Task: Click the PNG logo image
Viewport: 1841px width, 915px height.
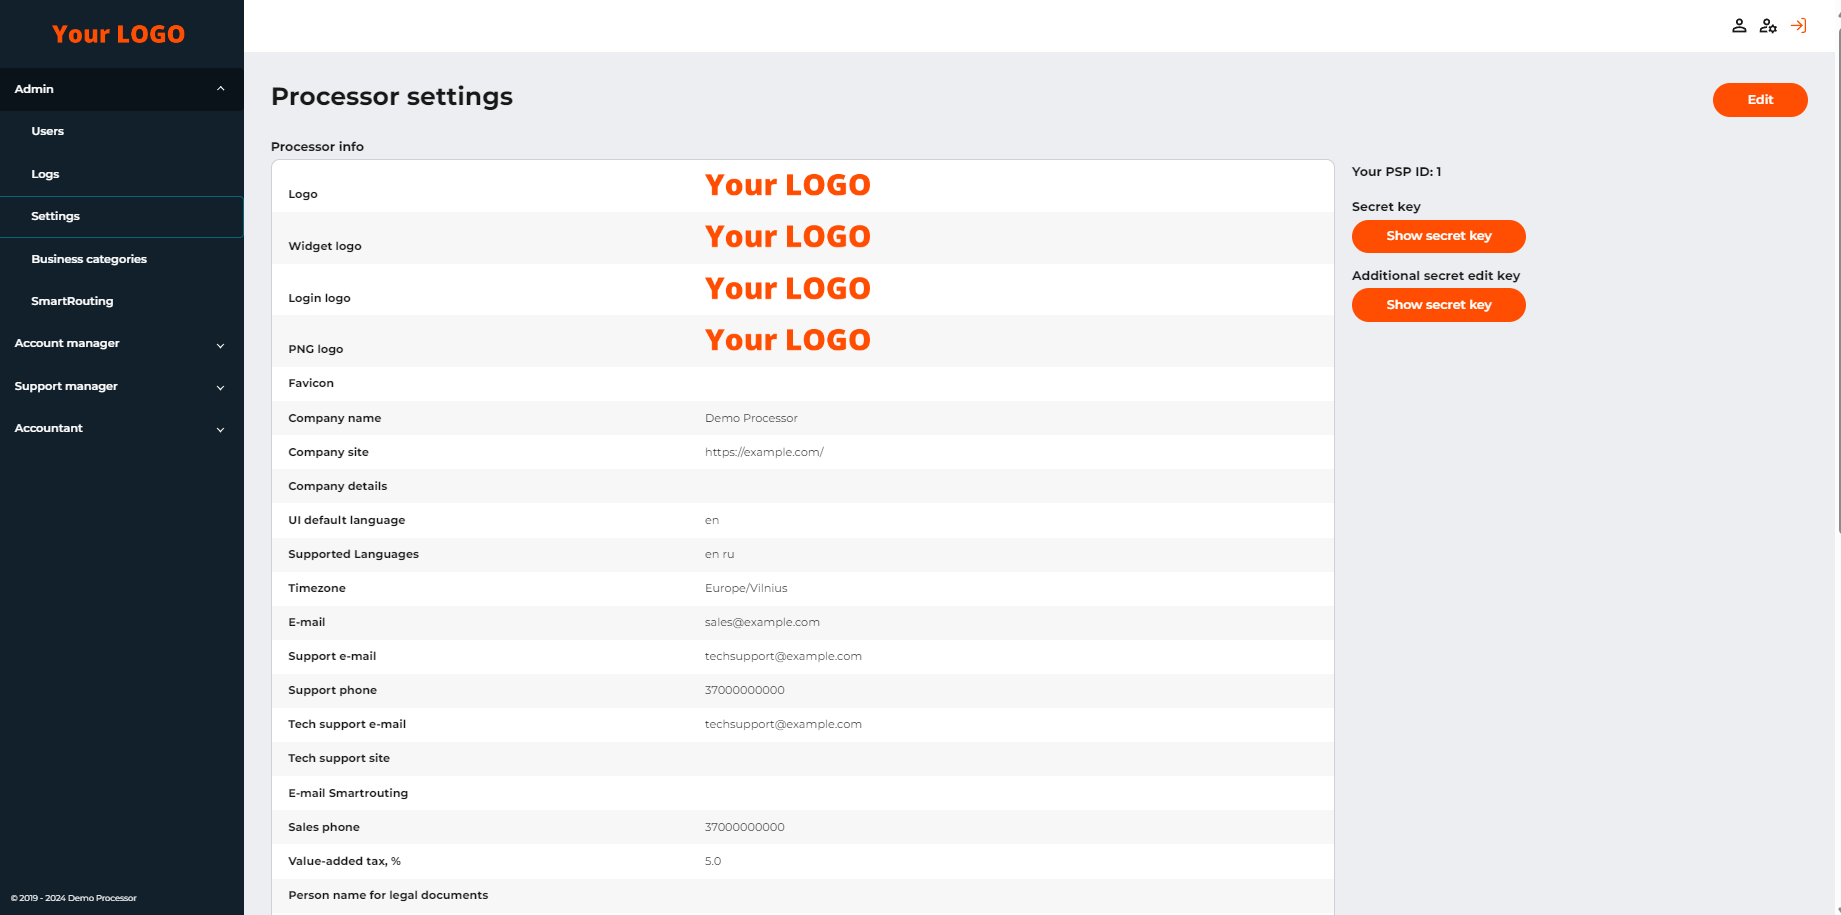Action: (x=787, y=340)
